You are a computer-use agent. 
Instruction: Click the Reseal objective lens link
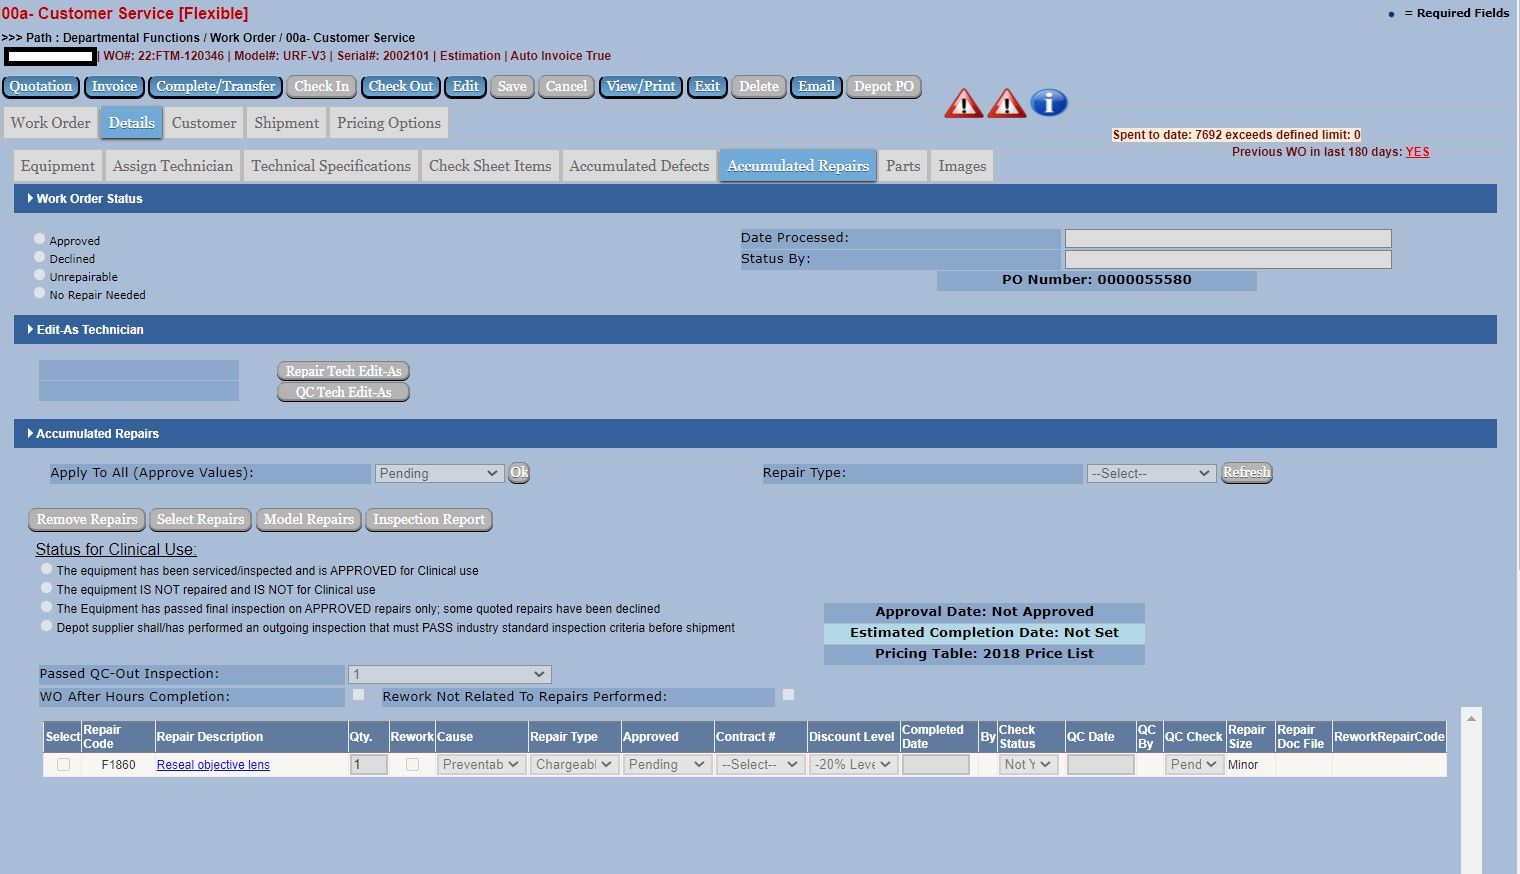coord(213,765)
